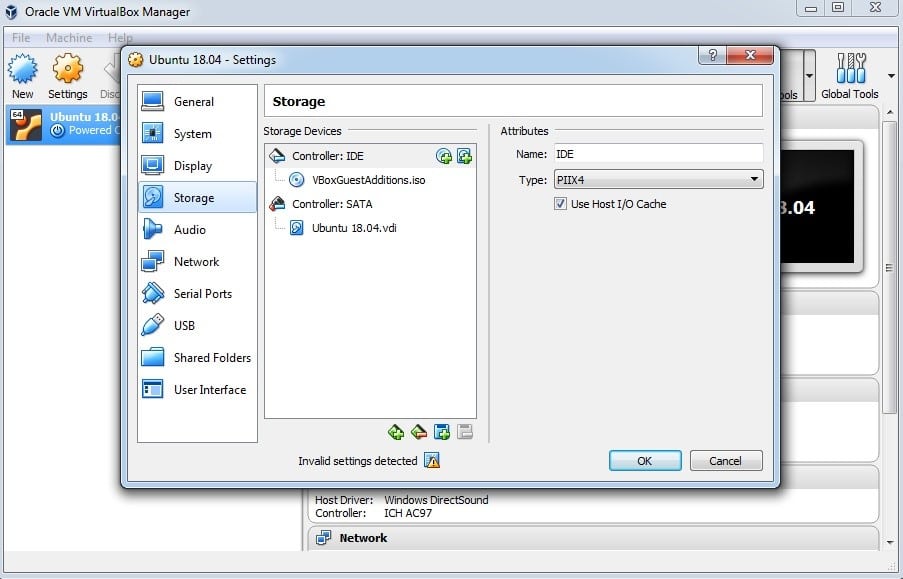This screenshot has width=903, height=579.
Task: Expand Global Tools dropdown arrow
Action: [x=891, y=76]
